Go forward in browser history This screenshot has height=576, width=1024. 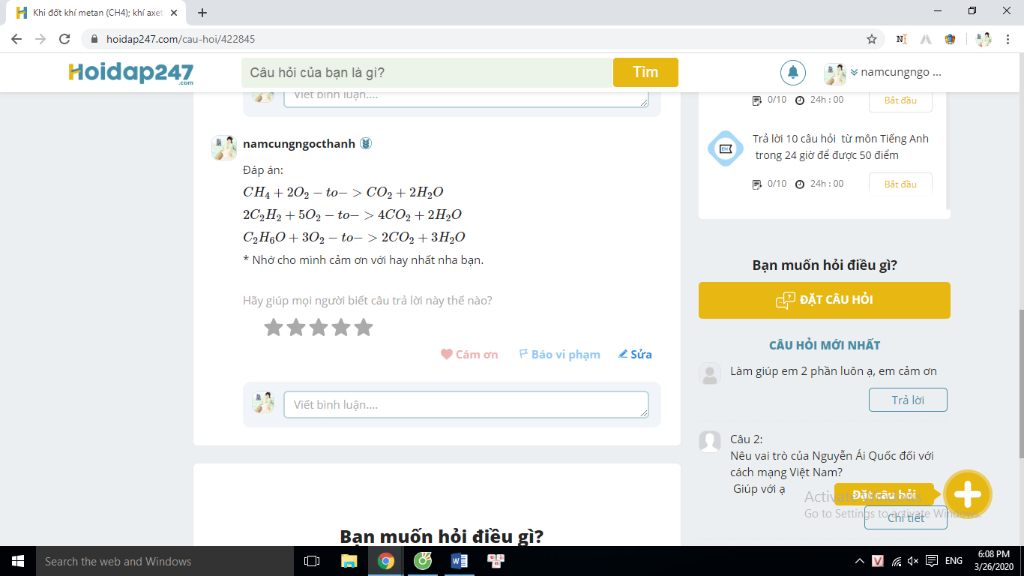point(40,39)
